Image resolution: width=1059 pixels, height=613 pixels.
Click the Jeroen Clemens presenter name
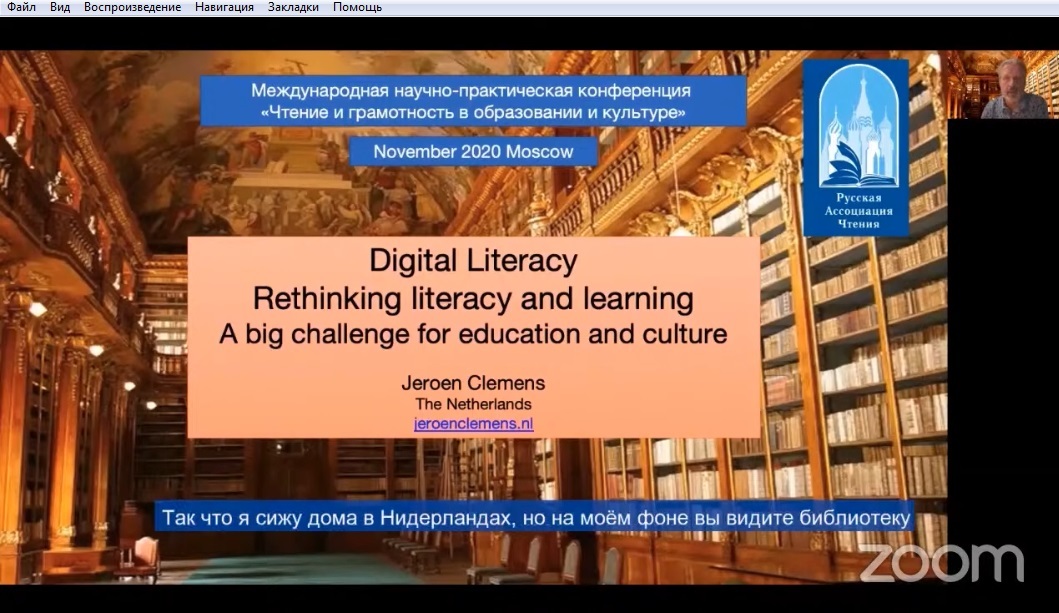(x=473, y=384)
